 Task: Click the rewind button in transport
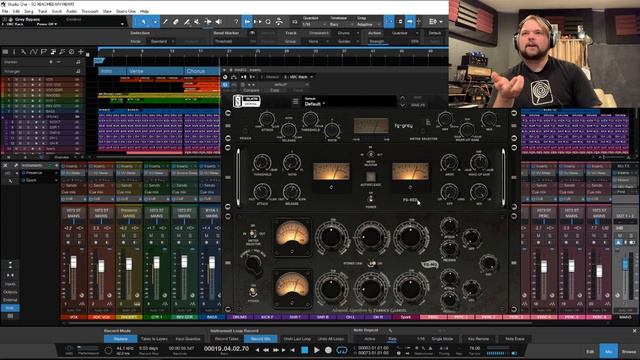point(266,350)
